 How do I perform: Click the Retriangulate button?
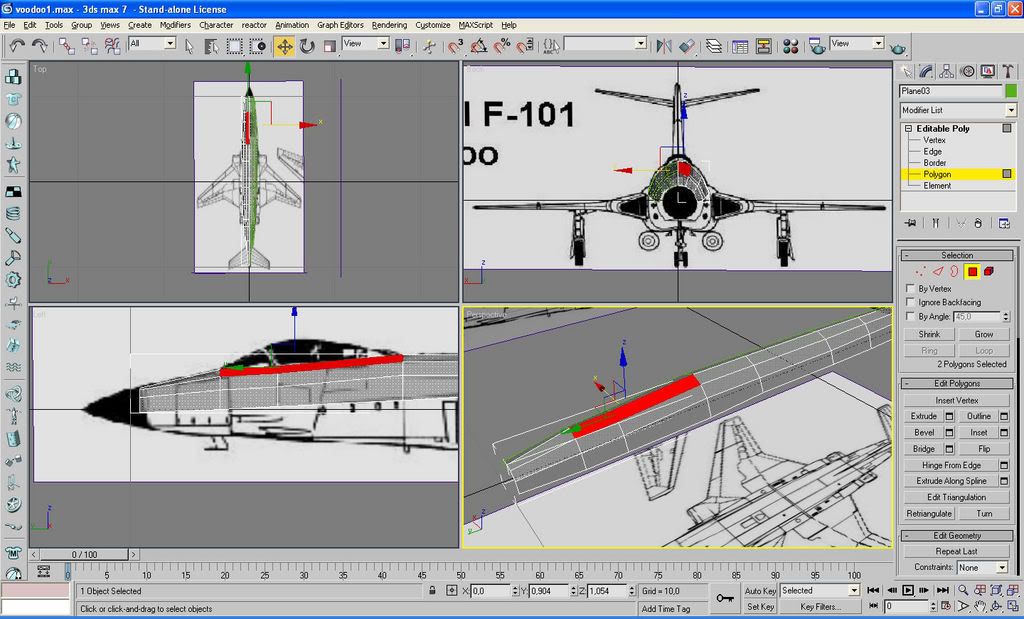[x=929, y=513]
